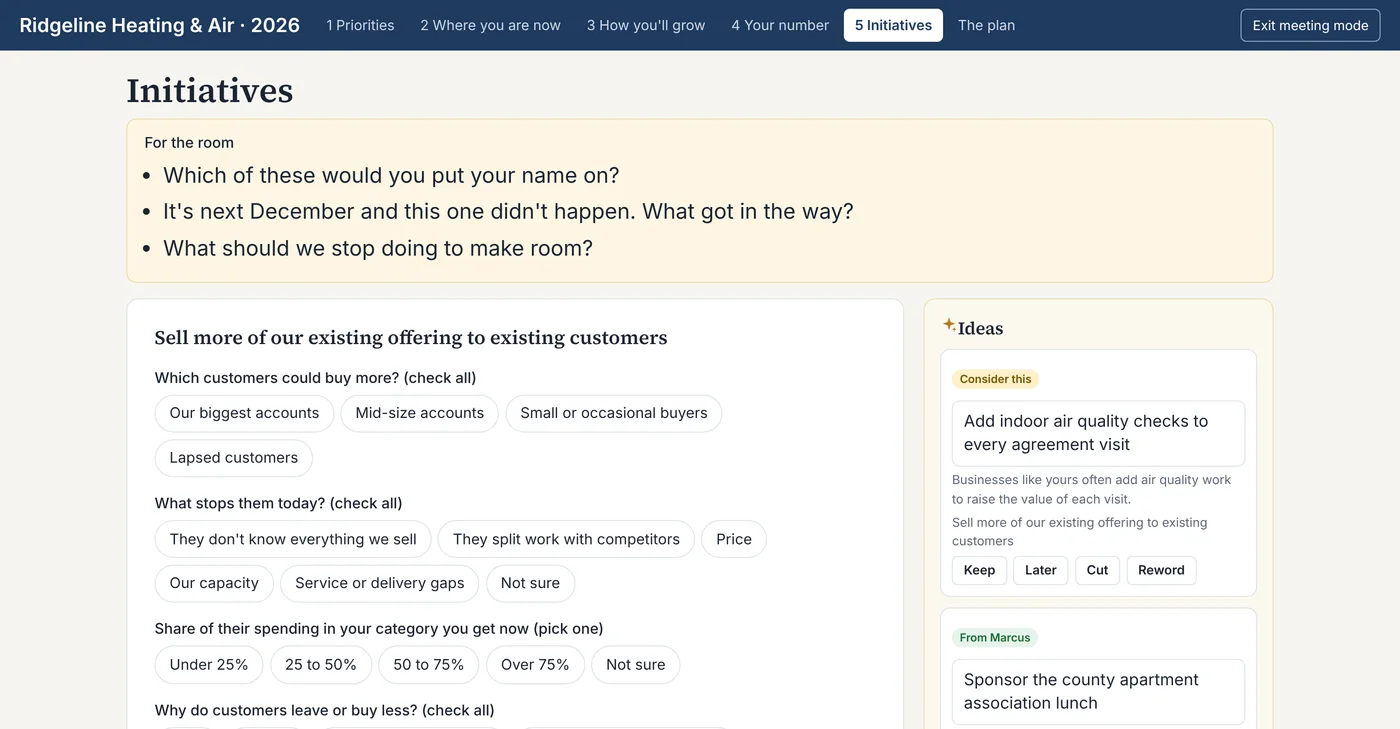Toggle They split work with competitors
1400x729 pixels.
coord(566,539)
